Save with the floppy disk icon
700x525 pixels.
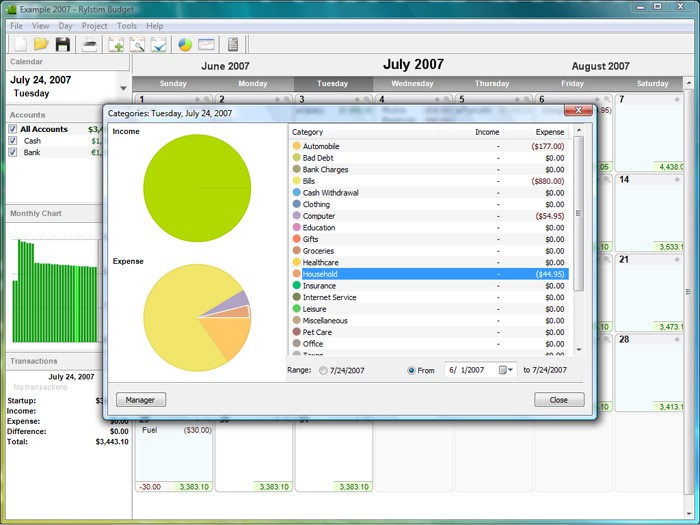[63, 44]
